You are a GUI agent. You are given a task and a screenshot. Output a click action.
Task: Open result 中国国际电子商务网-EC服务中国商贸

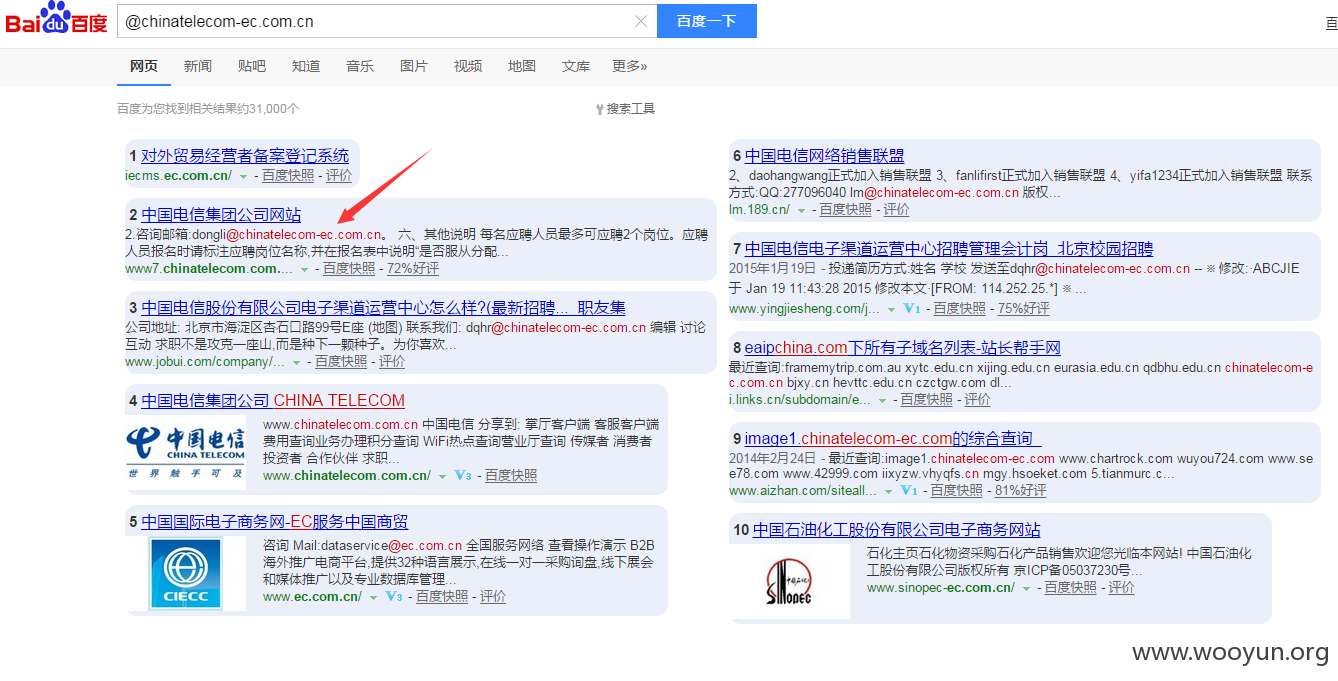pos(275,522)
